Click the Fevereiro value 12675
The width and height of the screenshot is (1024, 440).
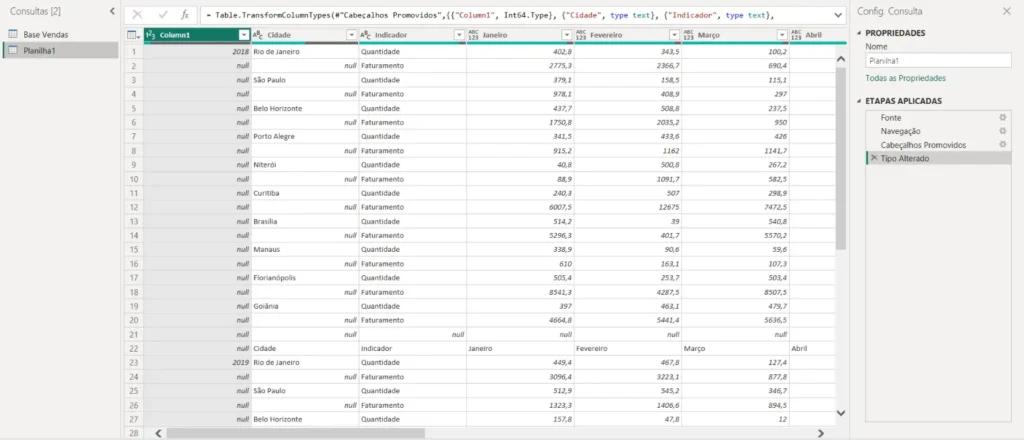click(x=628, y=207)
